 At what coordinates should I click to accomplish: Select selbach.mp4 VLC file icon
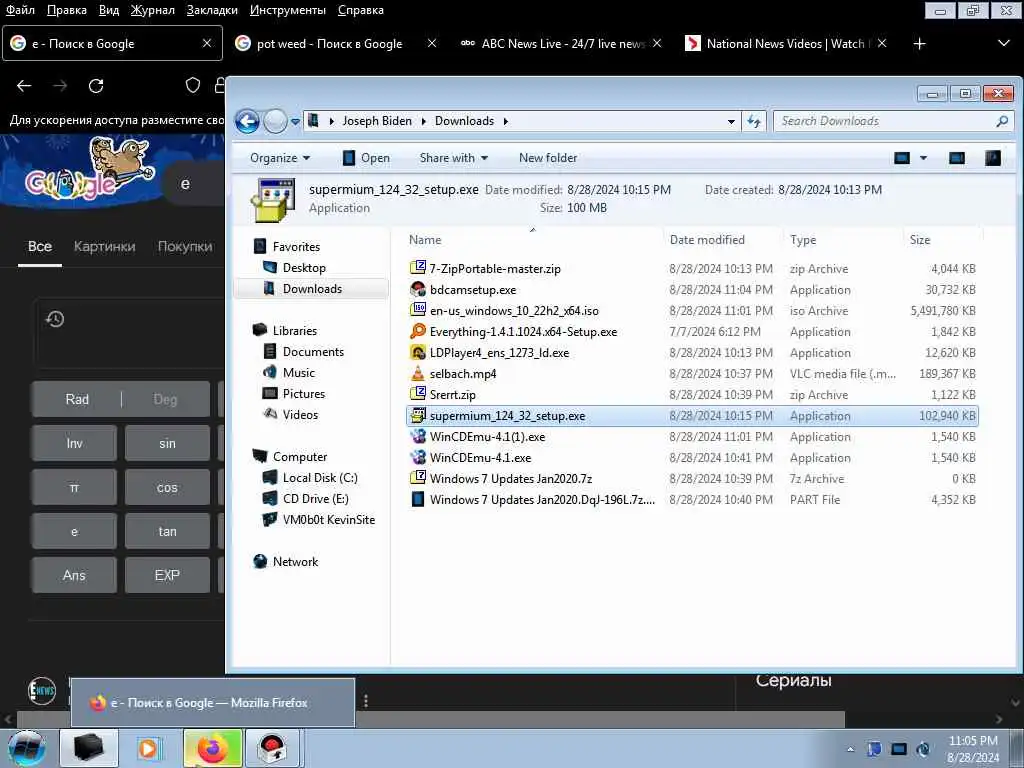pyautogui.click(x=417, y=374)
